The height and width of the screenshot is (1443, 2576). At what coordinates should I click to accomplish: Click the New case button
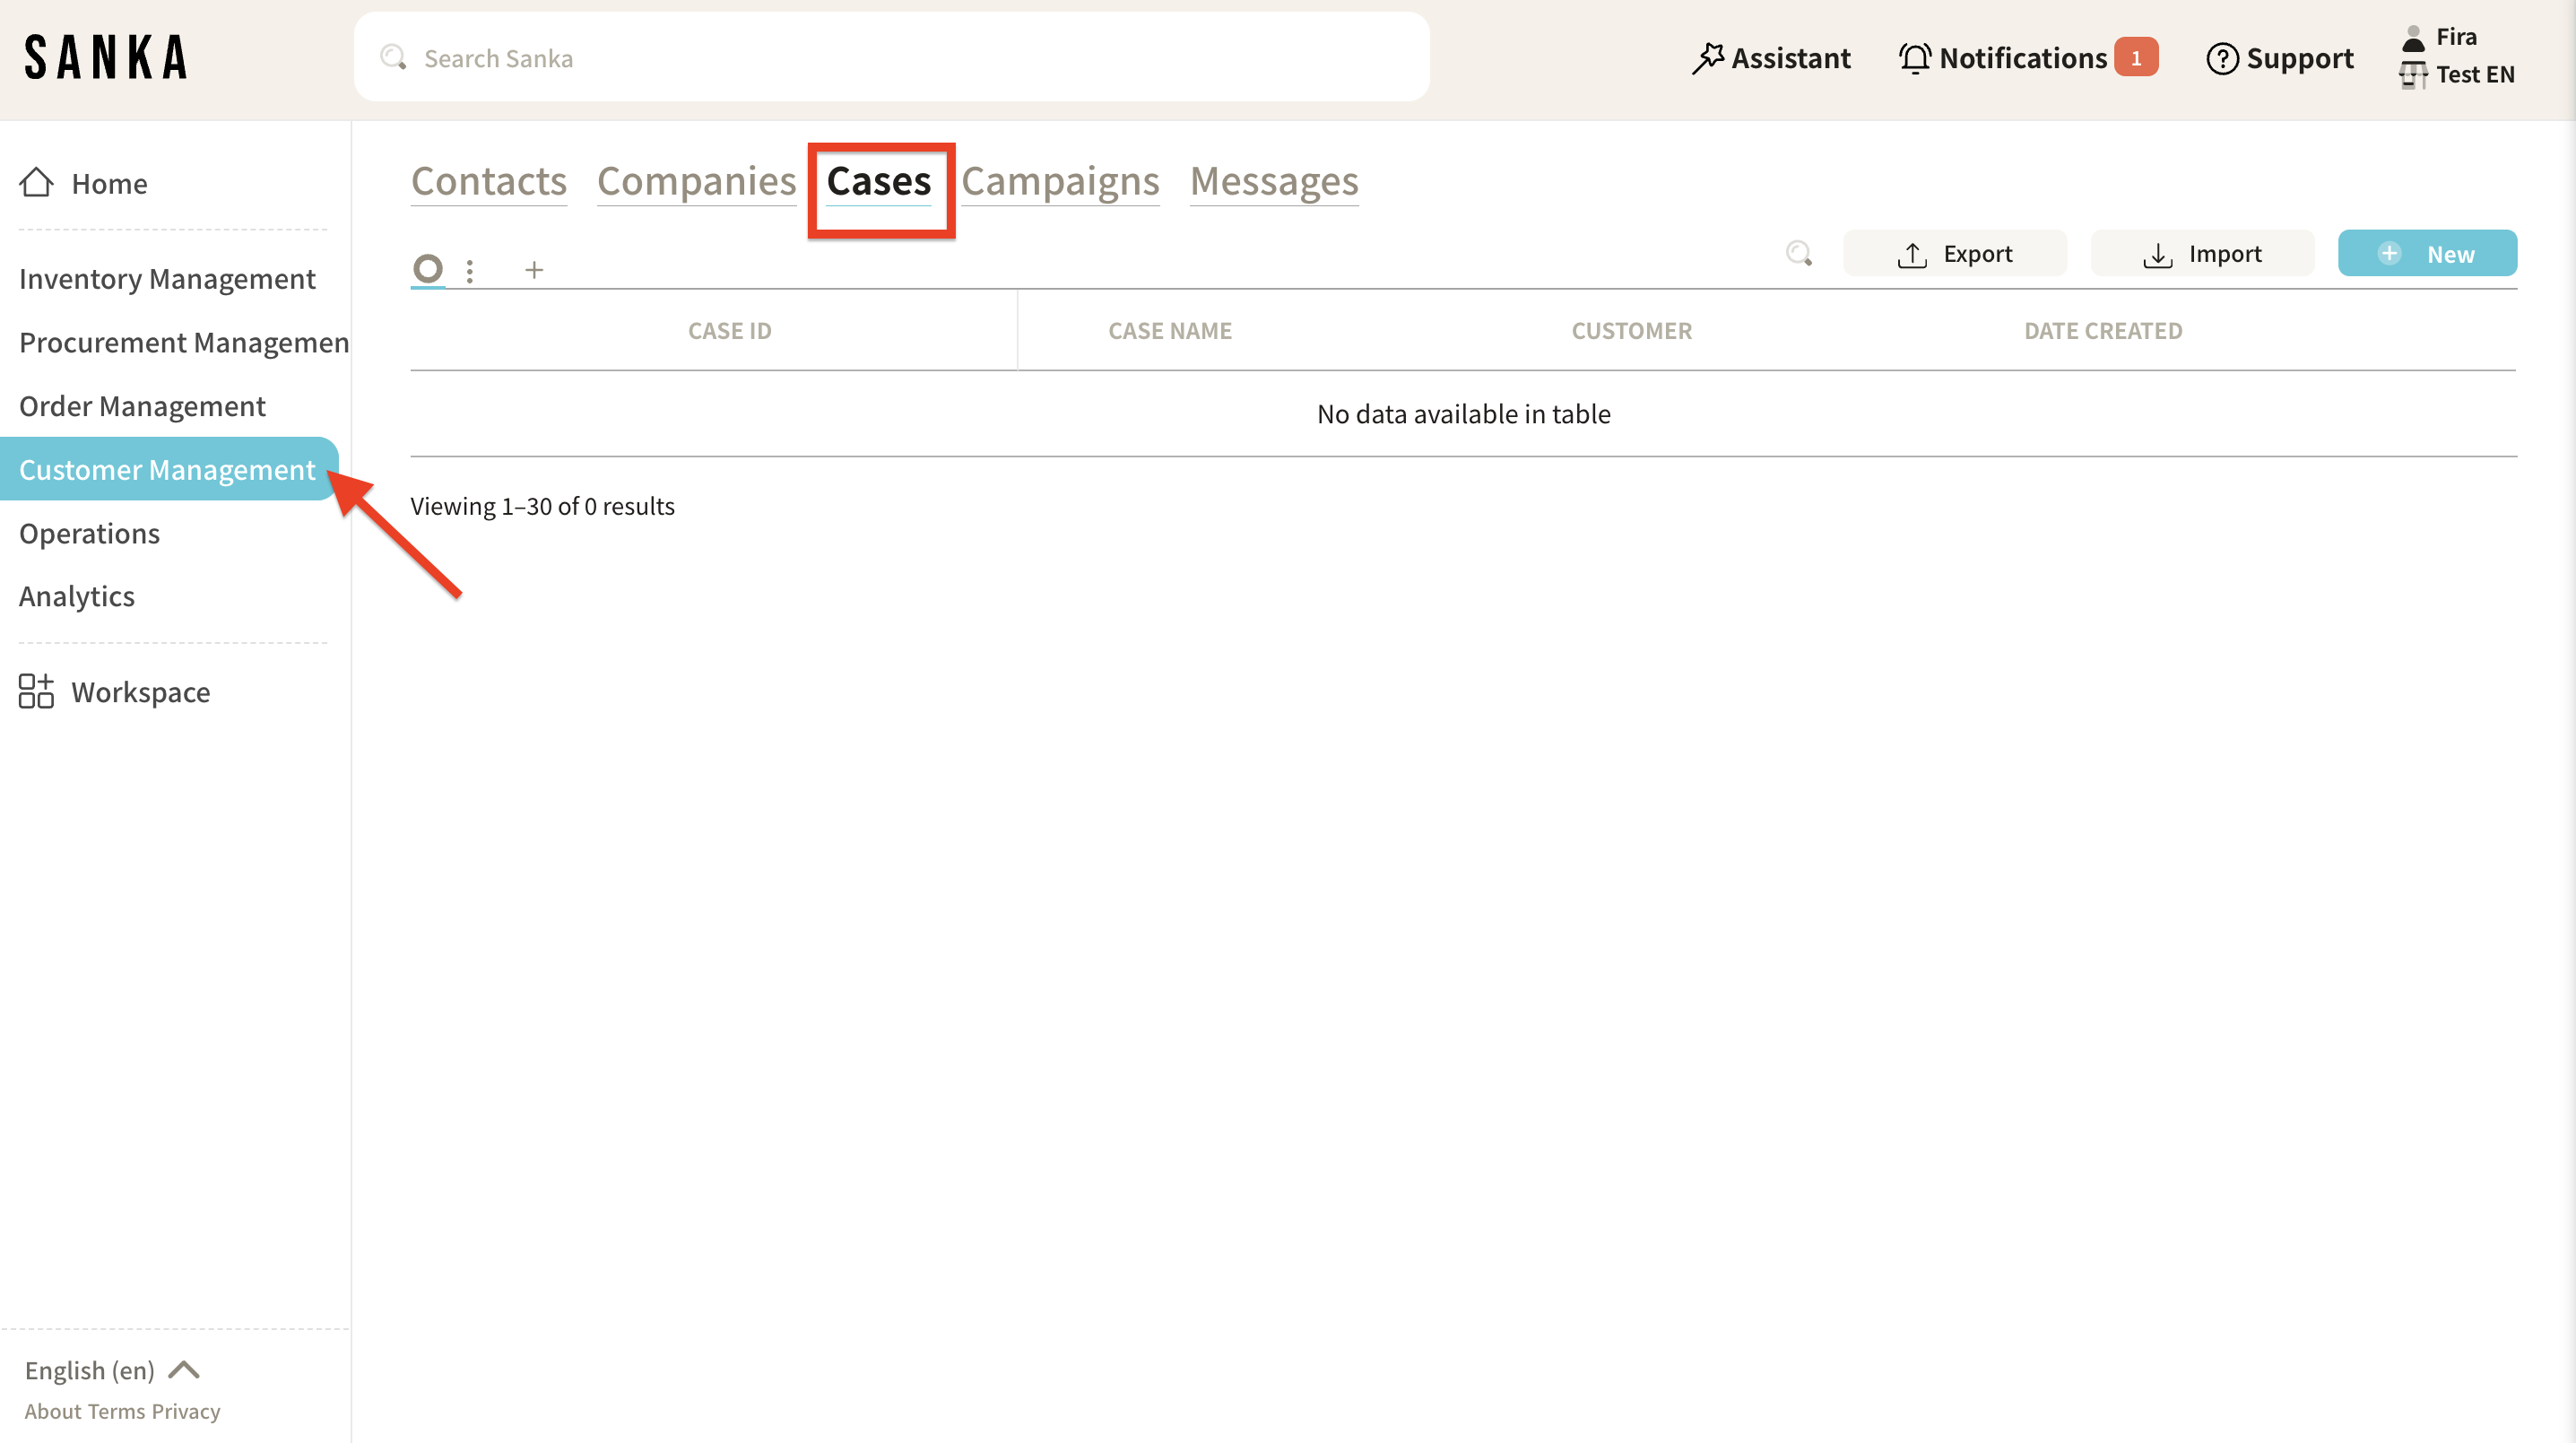click(2426, 254)
